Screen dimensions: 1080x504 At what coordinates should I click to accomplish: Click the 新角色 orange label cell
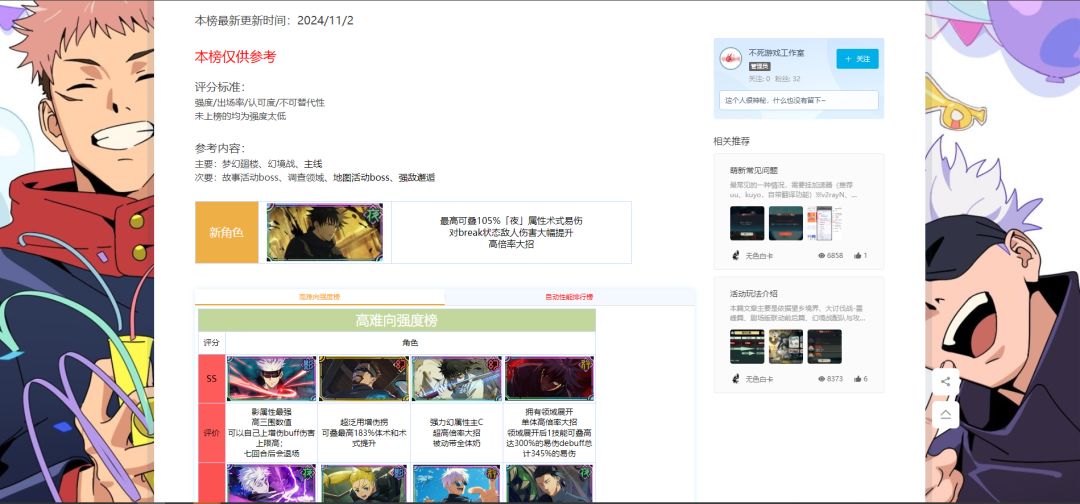coord(227,232)
